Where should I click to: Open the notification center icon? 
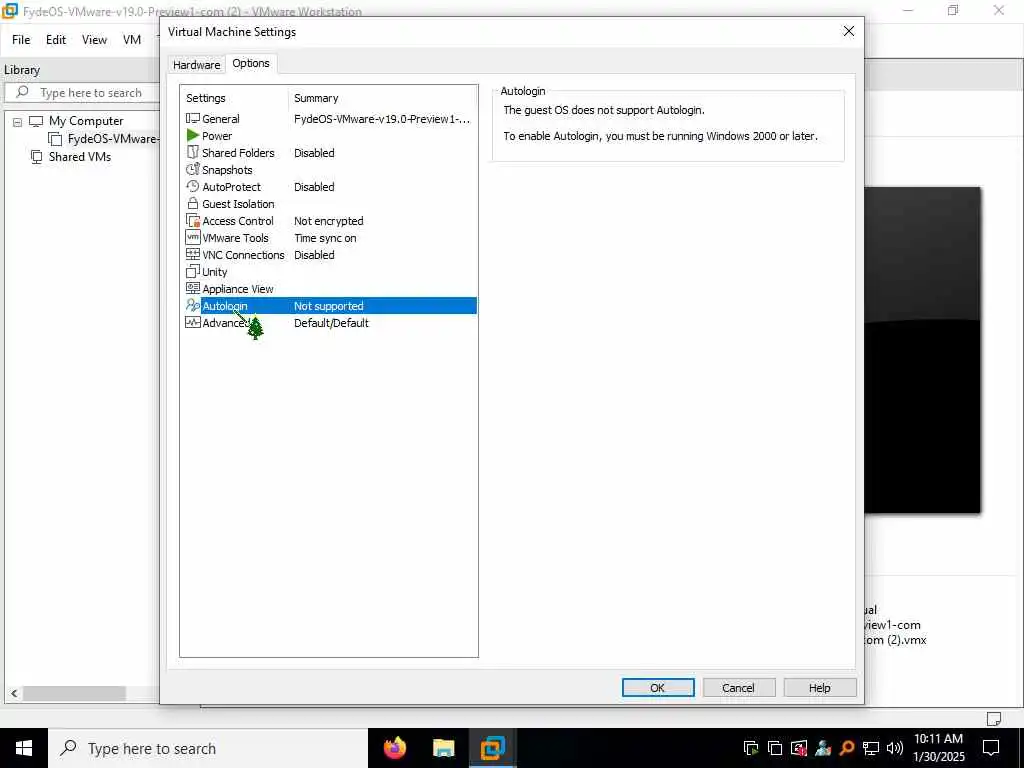[991, 748]
